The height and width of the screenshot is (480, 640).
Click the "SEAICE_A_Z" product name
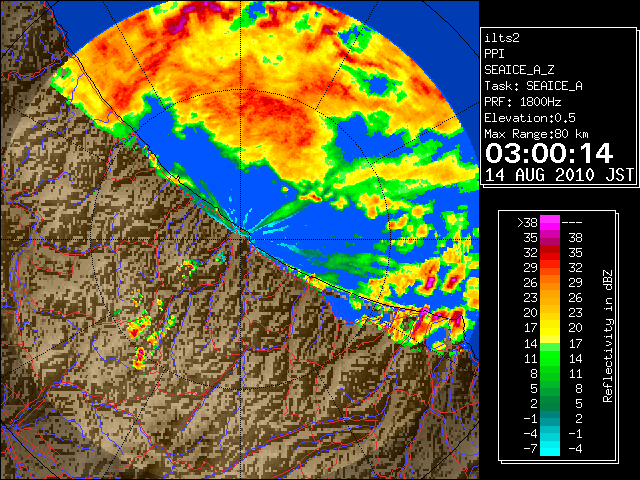point(519,70)
